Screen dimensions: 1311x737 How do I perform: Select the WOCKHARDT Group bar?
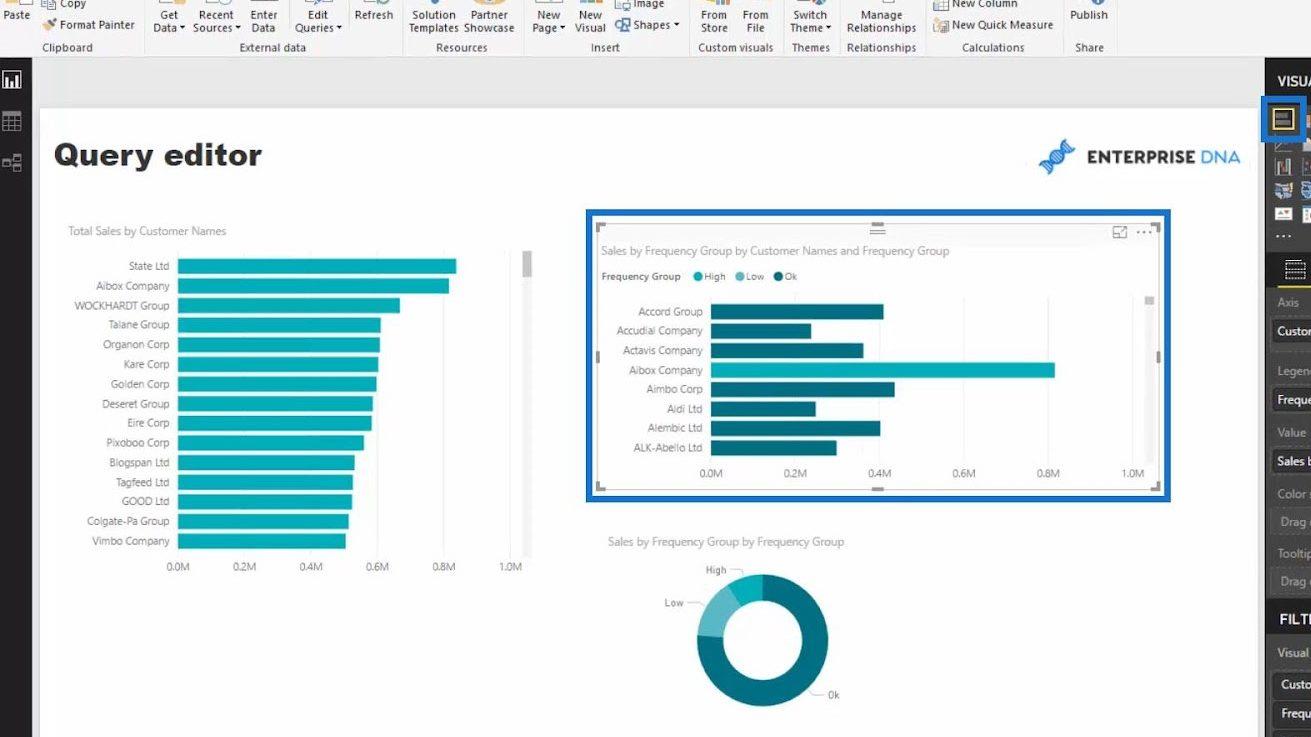pos(288,305)
